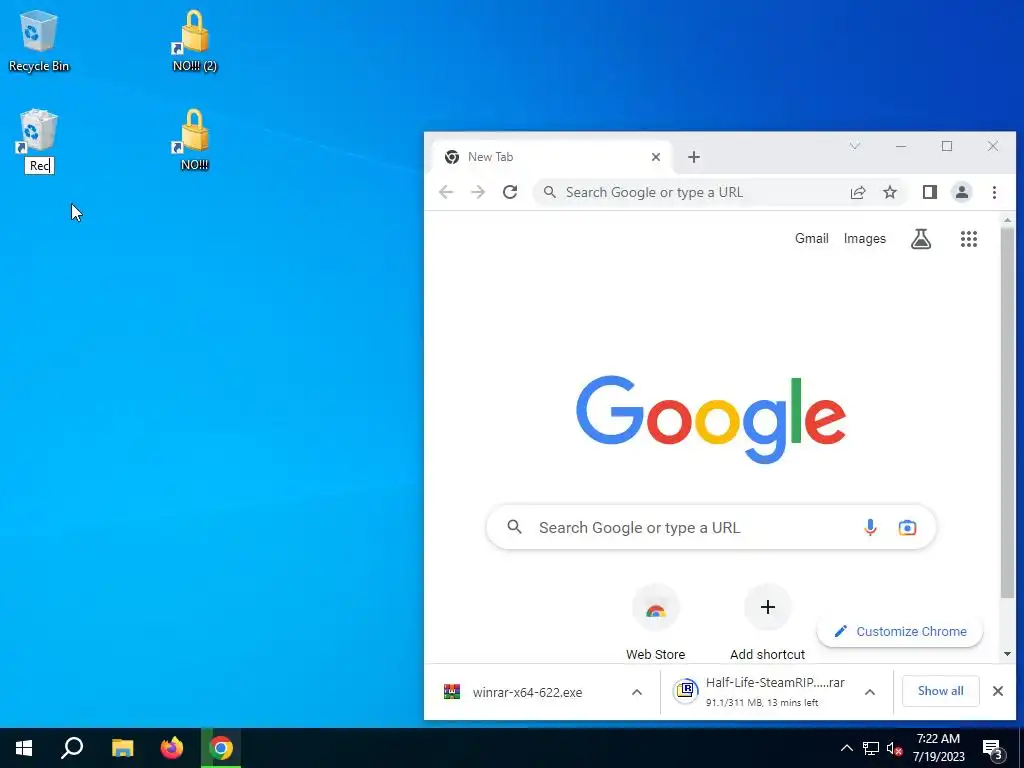Open the Google apps grid
Image resolution: width=1024 pixels, height=768 pixels.
968,239
